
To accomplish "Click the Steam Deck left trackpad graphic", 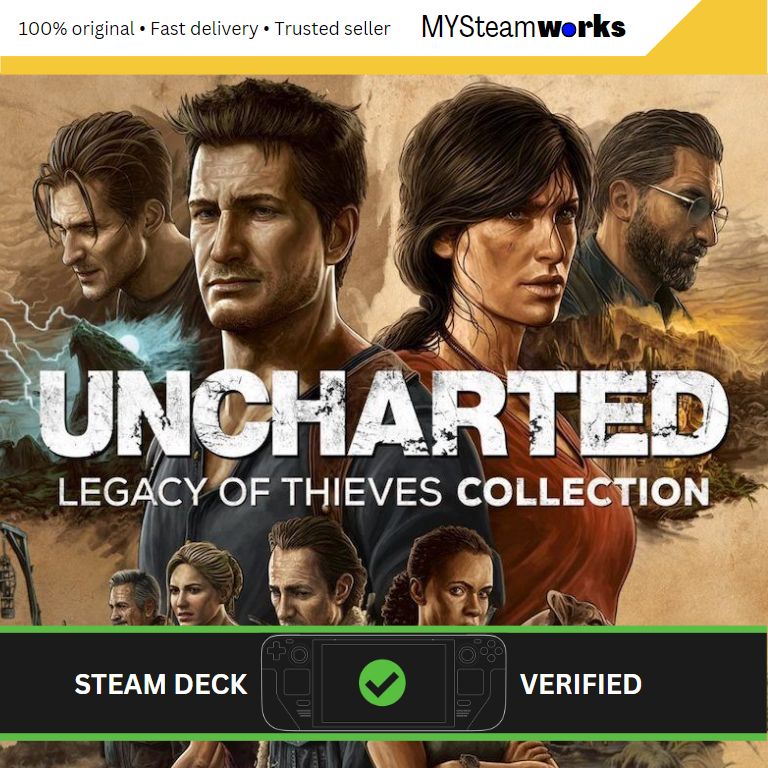I will [x=297, y=682].
